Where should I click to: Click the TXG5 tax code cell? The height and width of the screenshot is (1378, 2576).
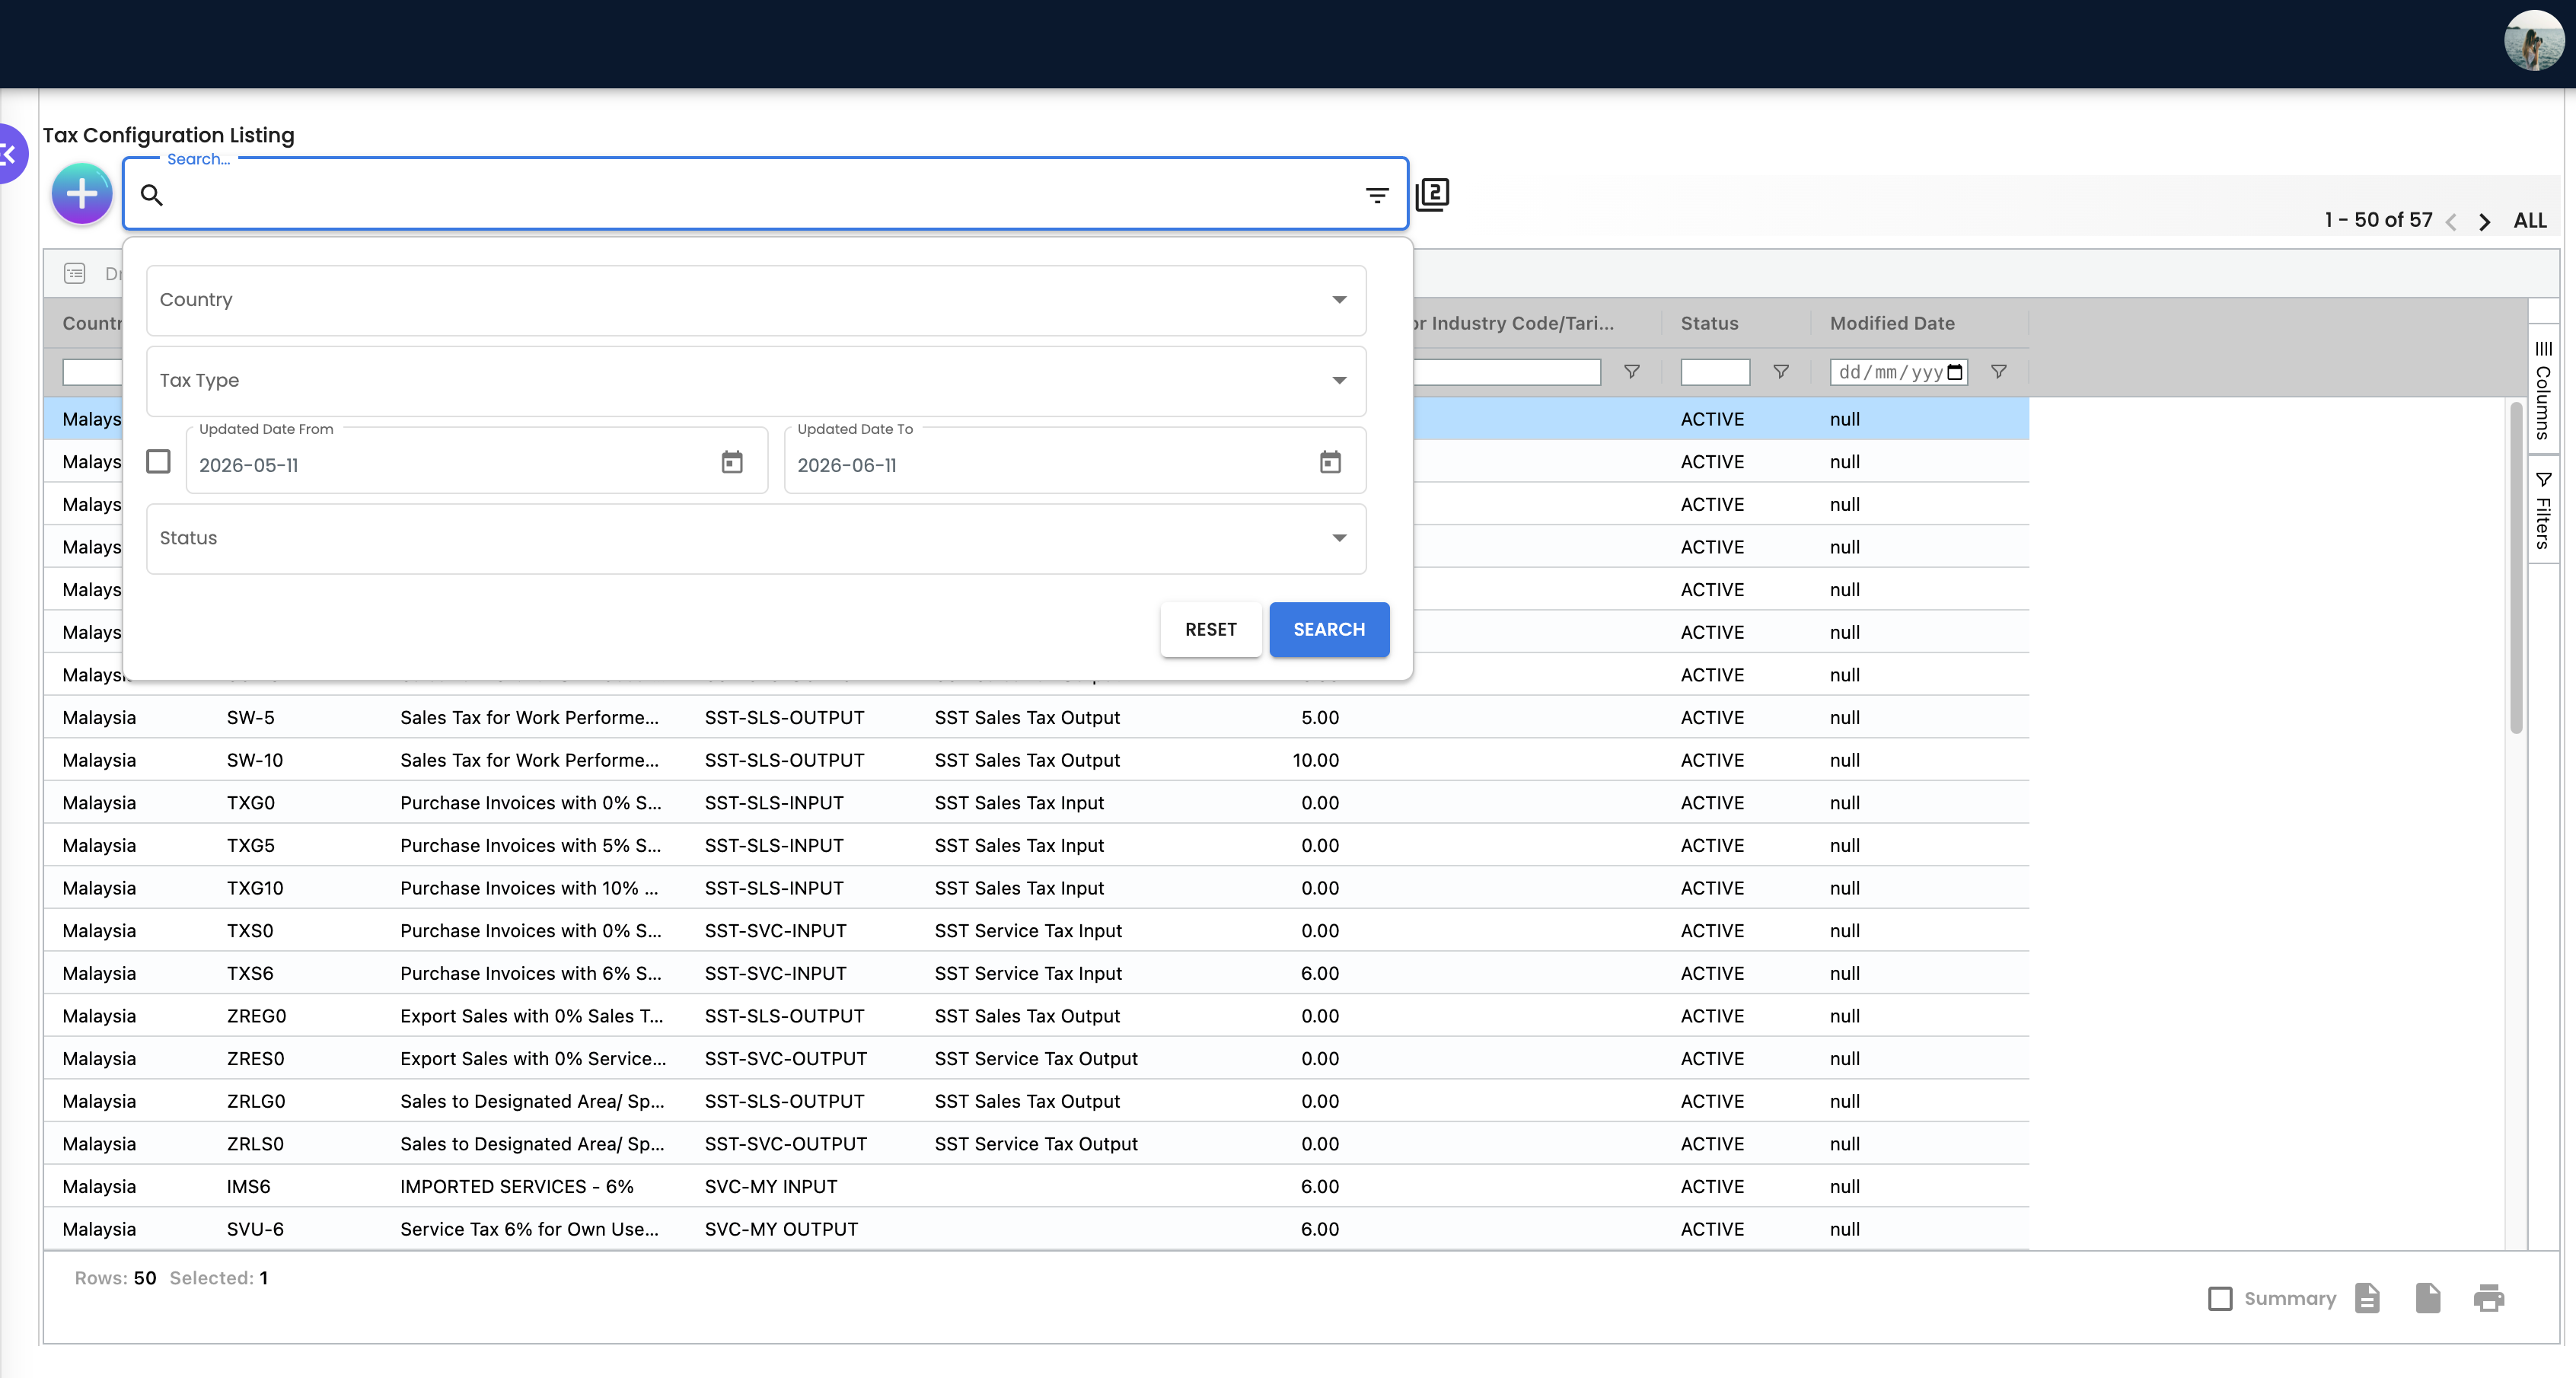pyautogui.click(x=250, y=845)
